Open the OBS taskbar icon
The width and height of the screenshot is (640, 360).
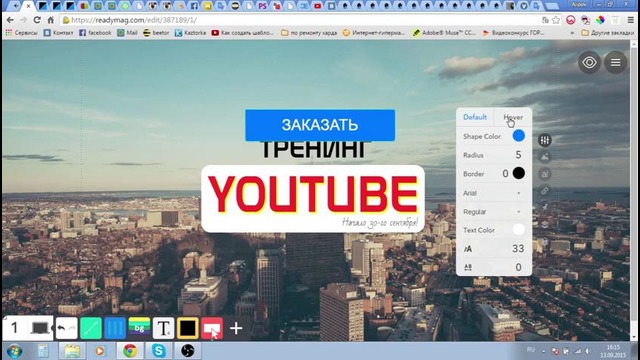coord(188,351)
